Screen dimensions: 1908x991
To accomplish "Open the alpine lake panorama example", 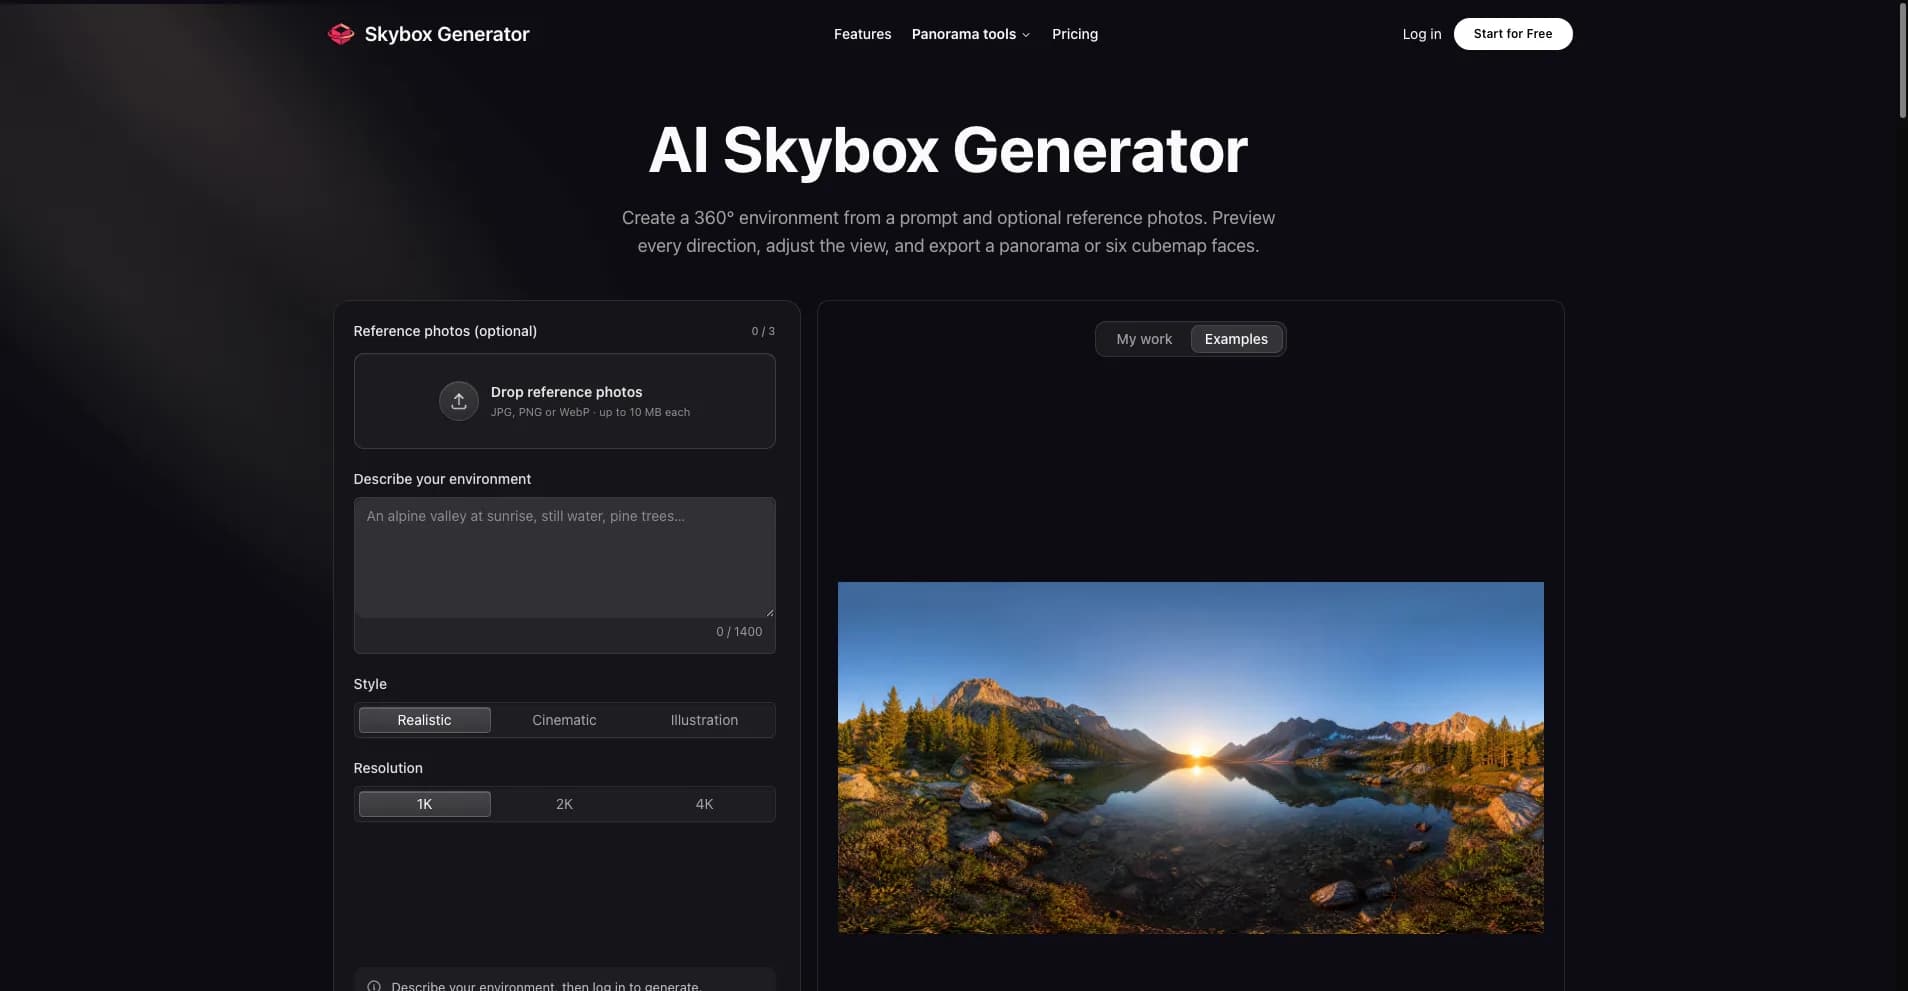I will [1190, 757].
